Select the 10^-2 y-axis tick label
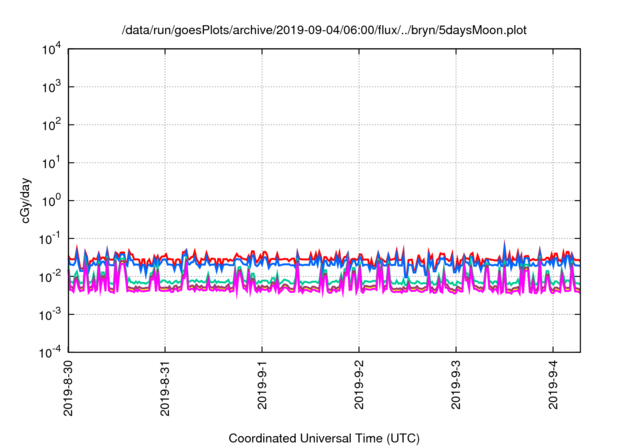 coord(50,277)
